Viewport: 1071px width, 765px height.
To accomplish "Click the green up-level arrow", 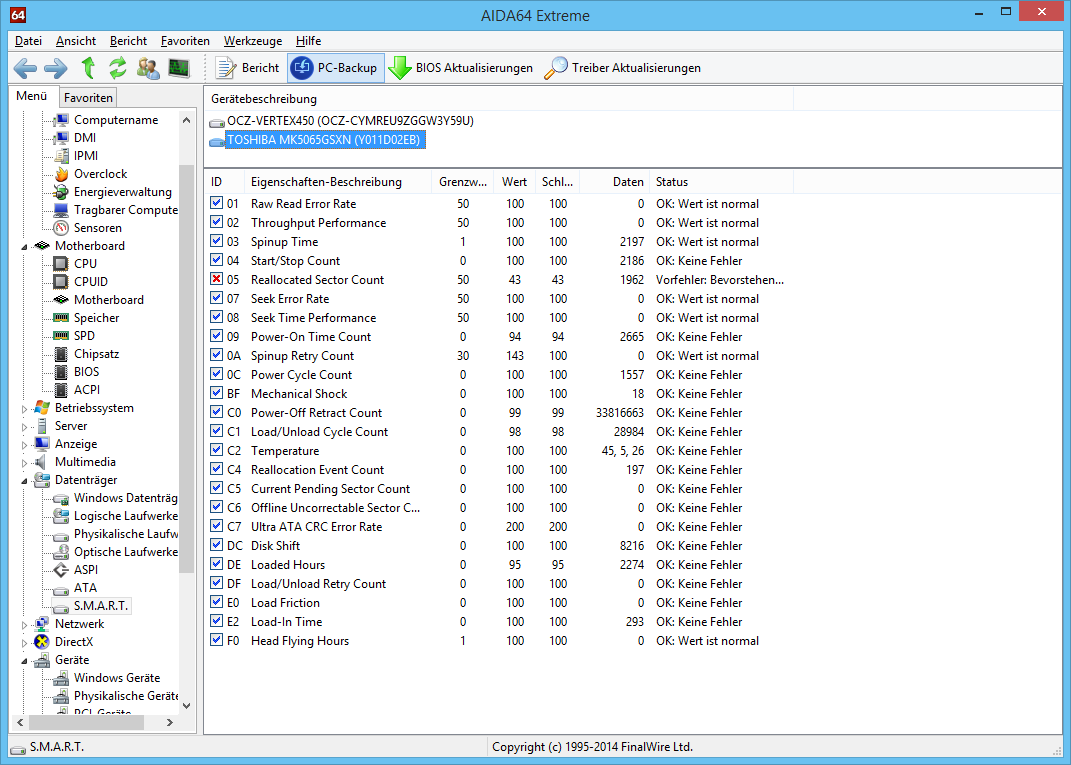I will [88, 68].
